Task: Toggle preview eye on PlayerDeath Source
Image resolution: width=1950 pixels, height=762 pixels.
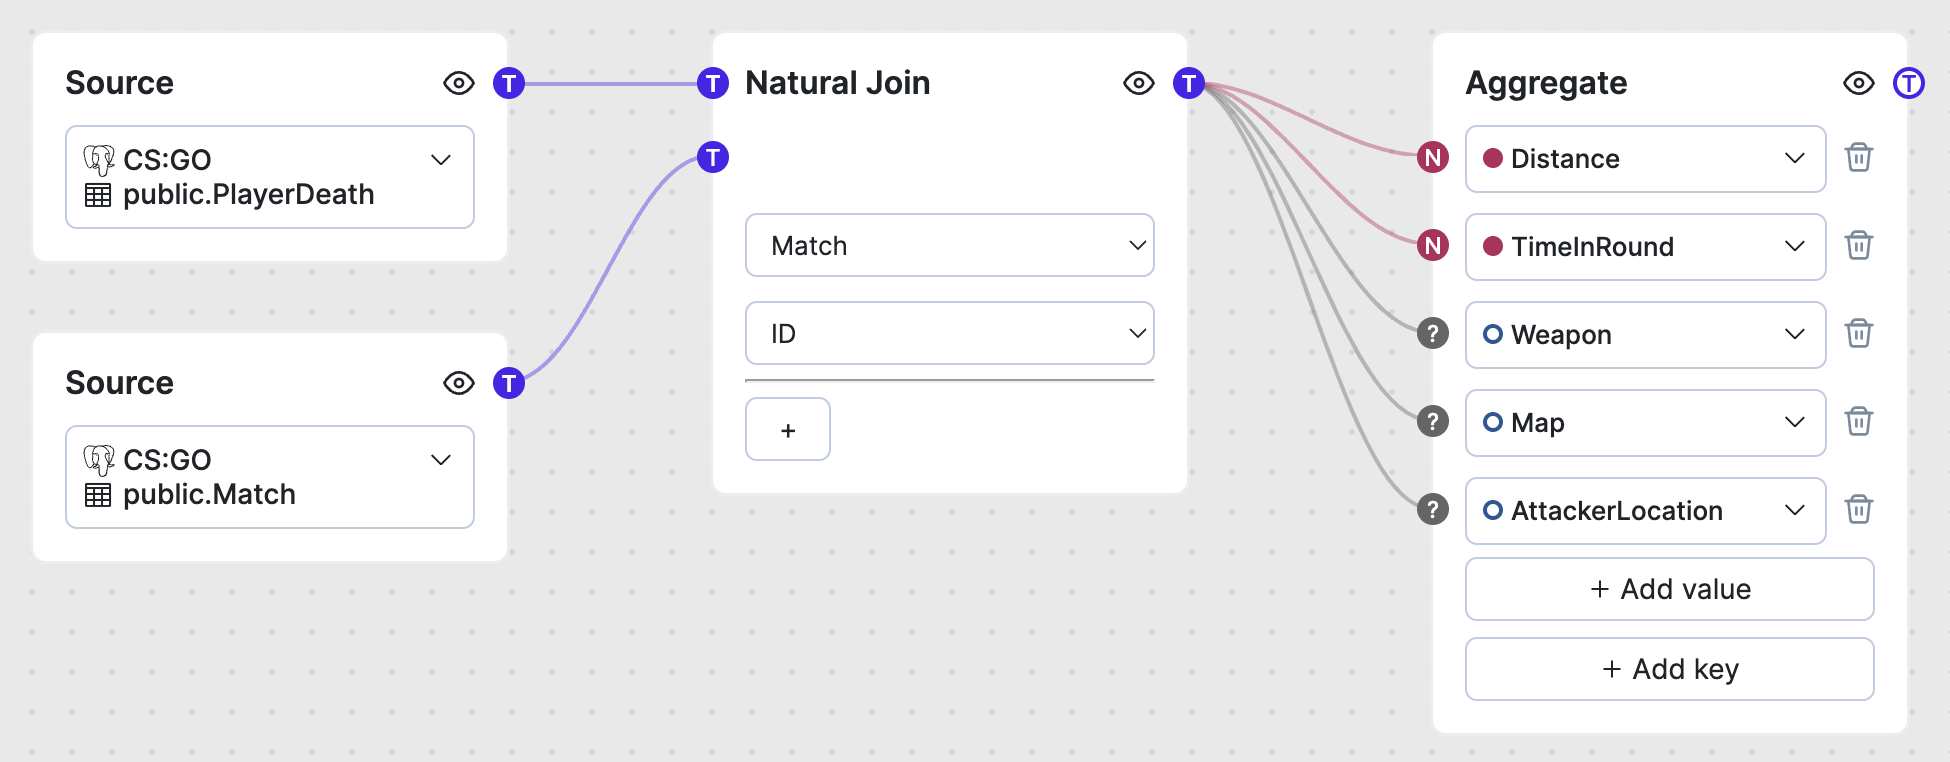Action: [459, 83]
